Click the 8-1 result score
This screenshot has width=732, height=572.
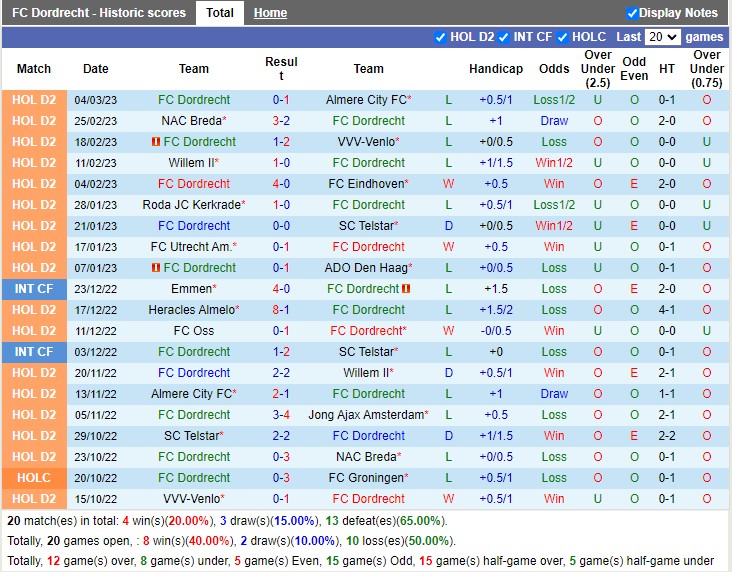pyautogui.click(x=281, y=310)
